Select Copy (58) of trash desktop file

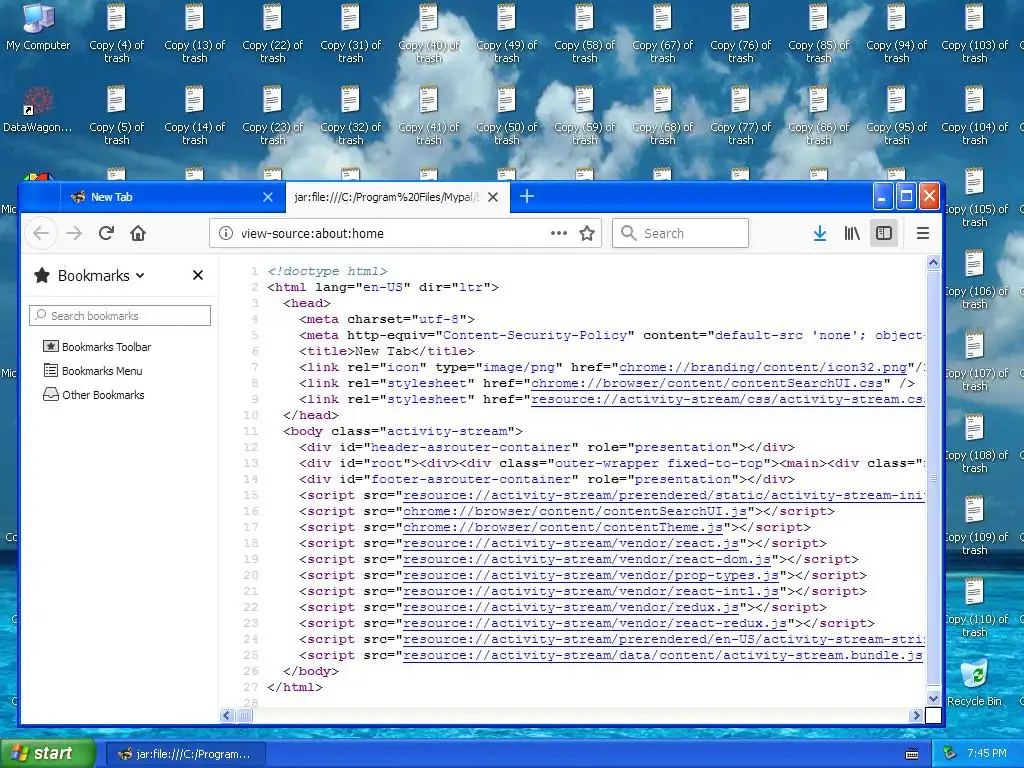click(x=584, y=33)
